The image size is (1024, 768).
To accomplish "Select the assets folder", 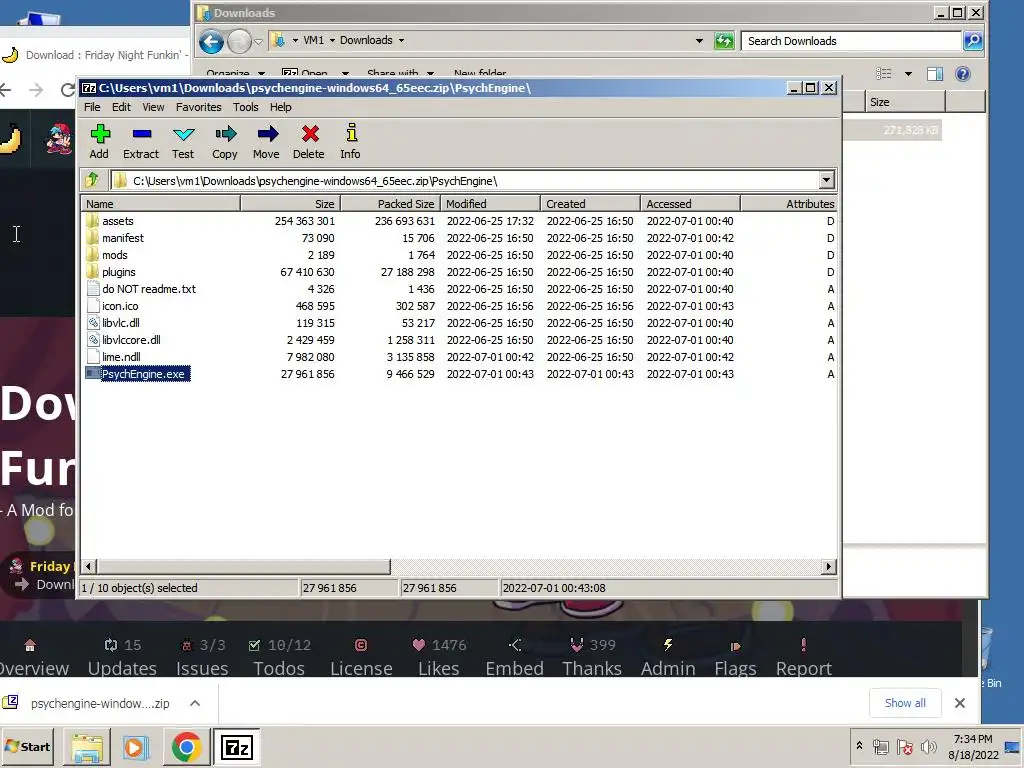I will (117, 221).
